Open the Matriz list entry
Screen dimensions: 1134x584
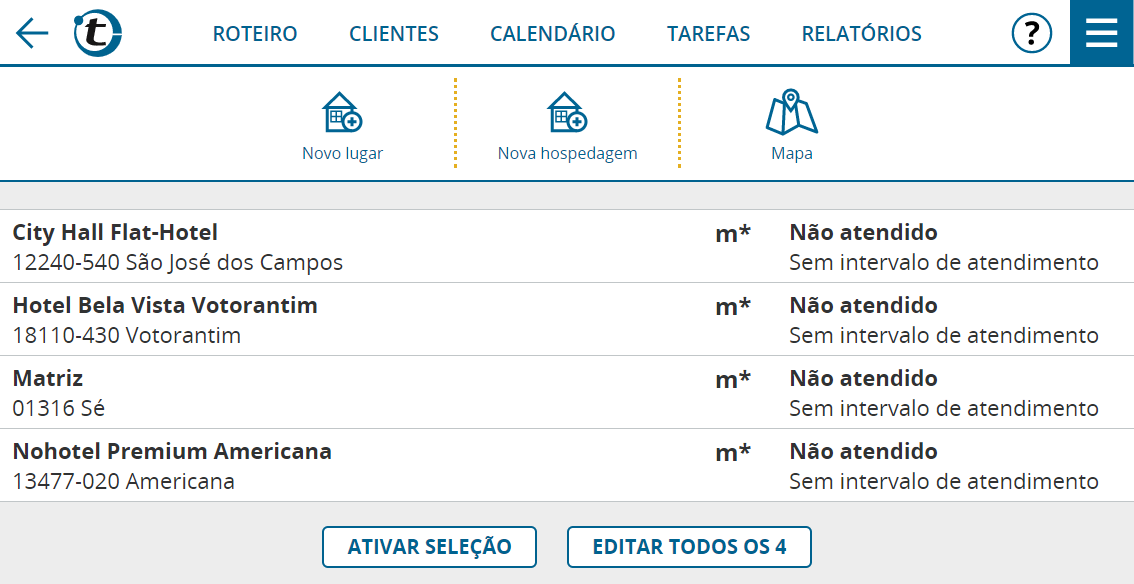(x=567, y=392)
